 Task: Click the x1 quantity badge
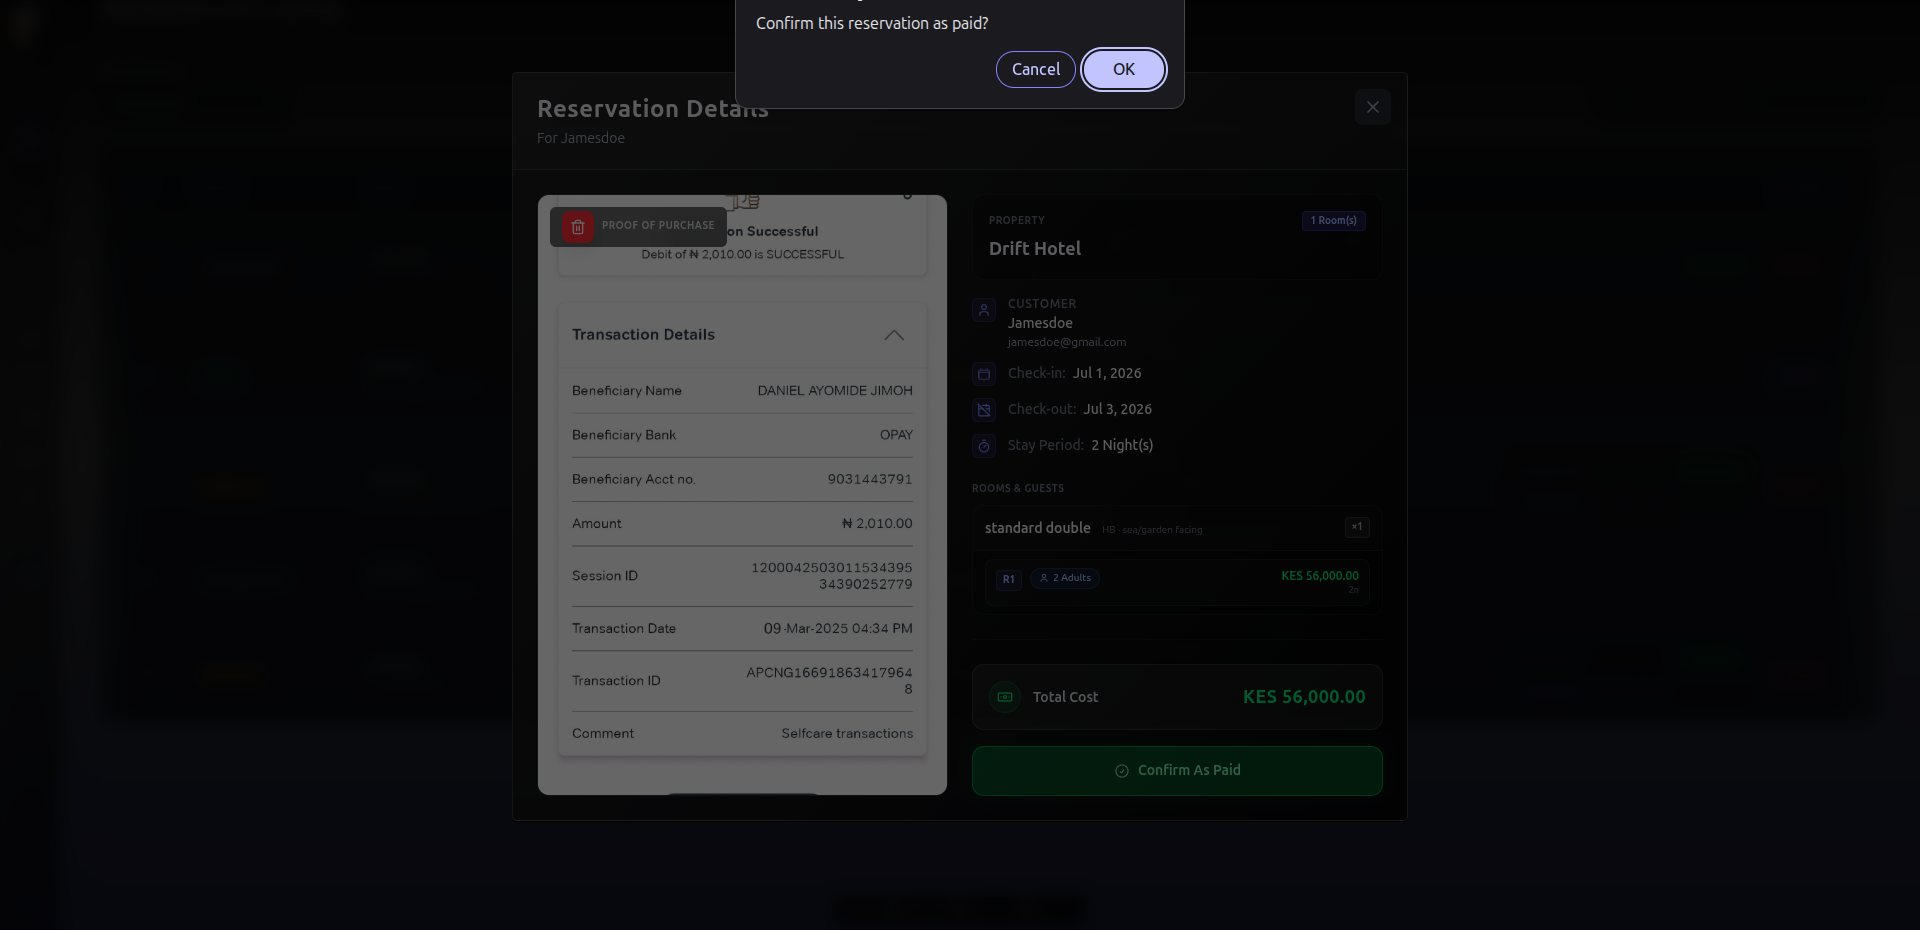coord(1357,527)
